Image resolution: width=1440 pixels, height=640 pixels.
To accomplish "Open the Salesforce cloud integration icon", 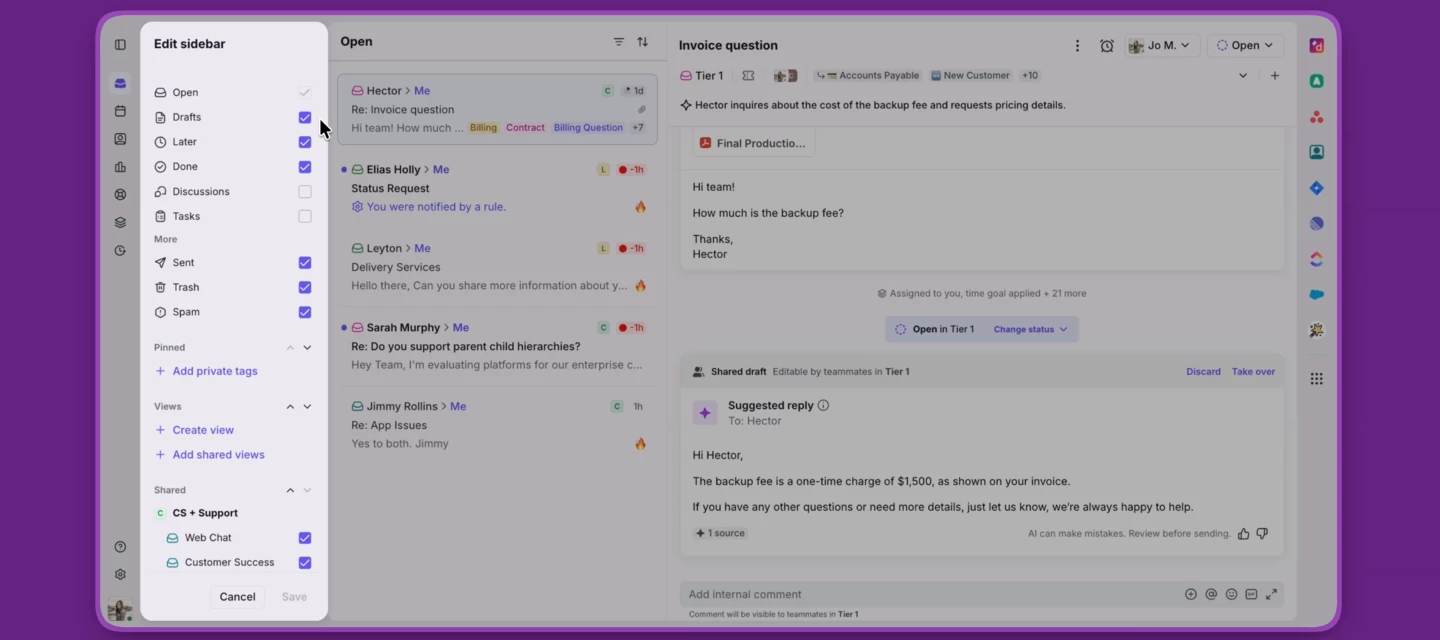I will pyautogui.click(x=1317, y=295).
